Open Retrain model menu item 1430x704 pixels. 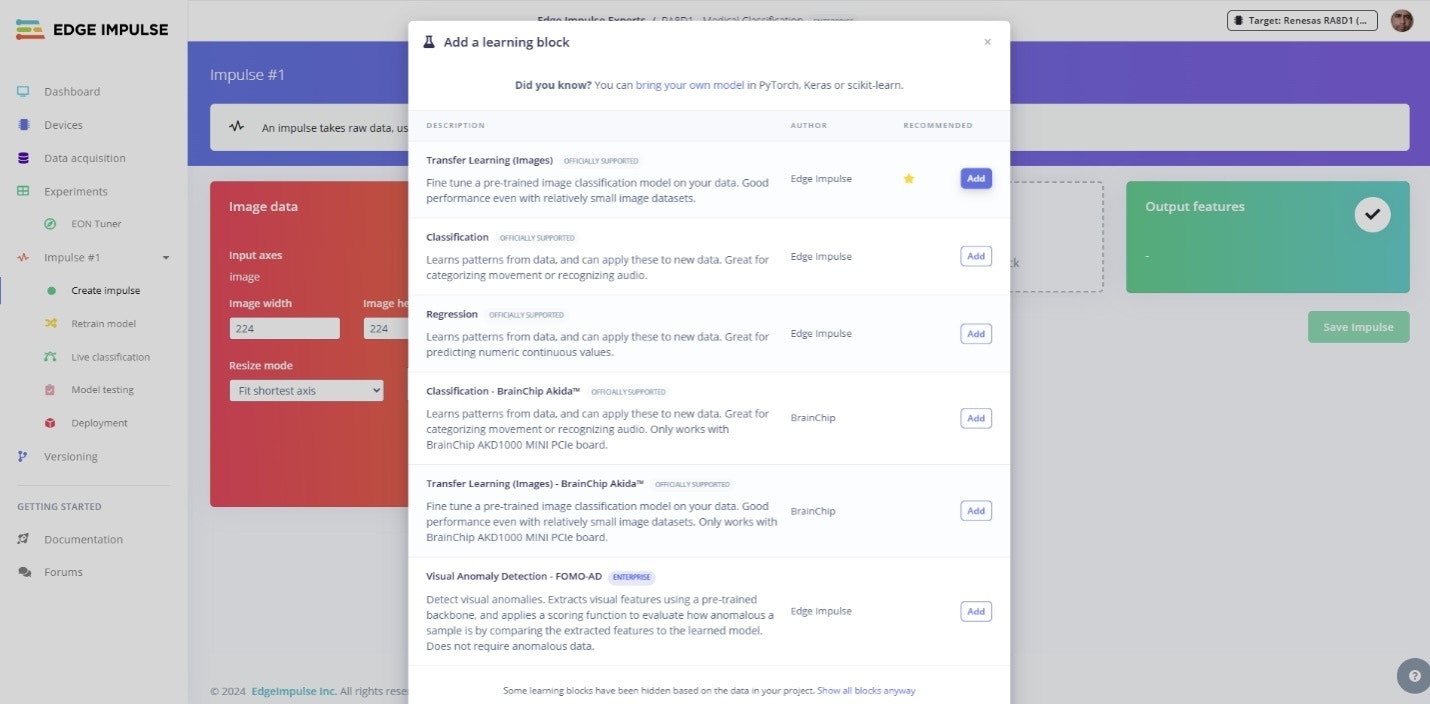coord(103,324)
